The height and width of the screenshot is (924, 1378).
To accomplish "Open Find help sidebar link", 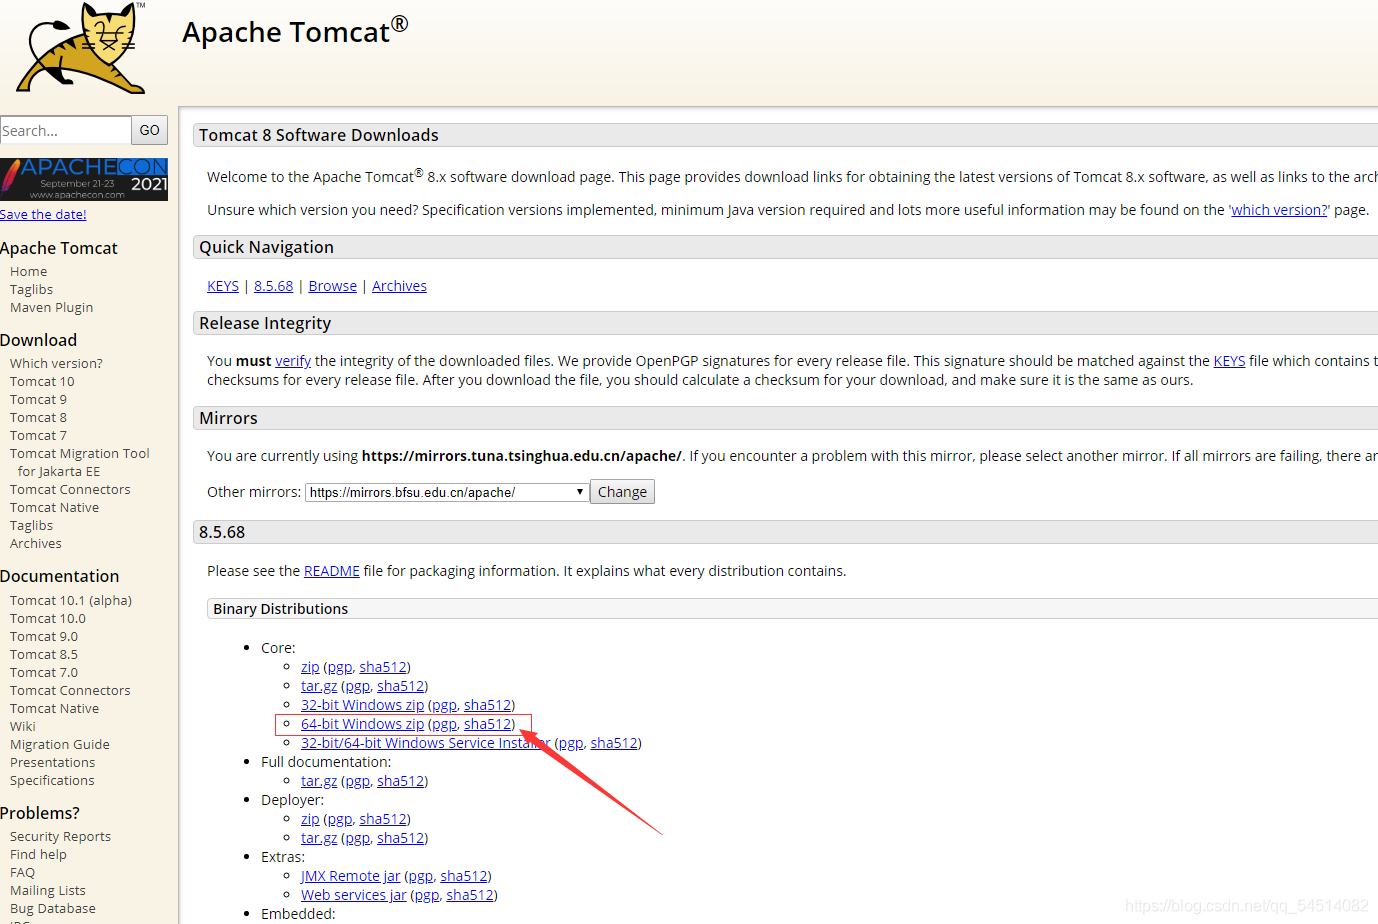I will (38, 855).
